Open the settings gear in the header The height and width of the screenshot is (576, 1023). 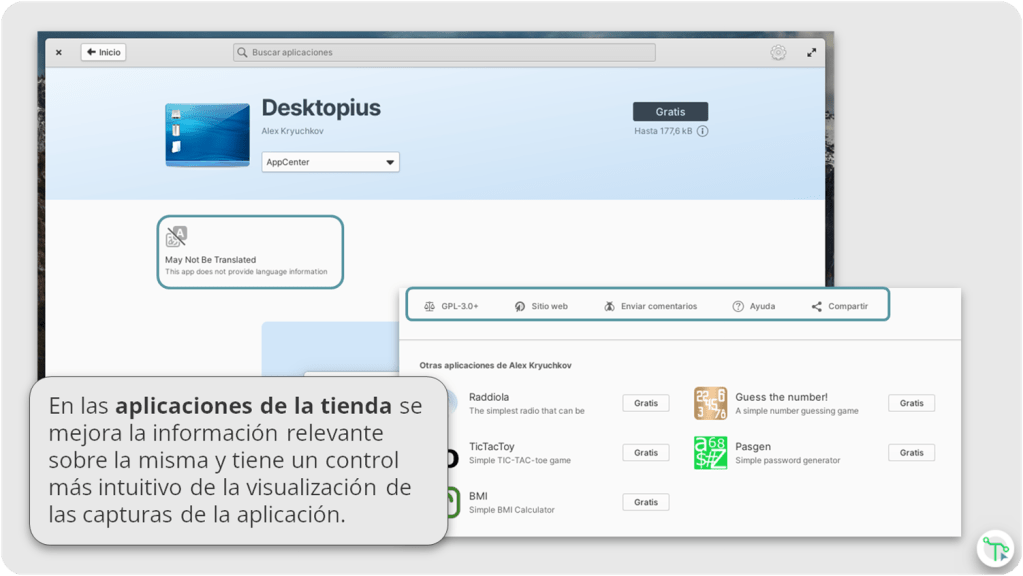tap(778, 52)
